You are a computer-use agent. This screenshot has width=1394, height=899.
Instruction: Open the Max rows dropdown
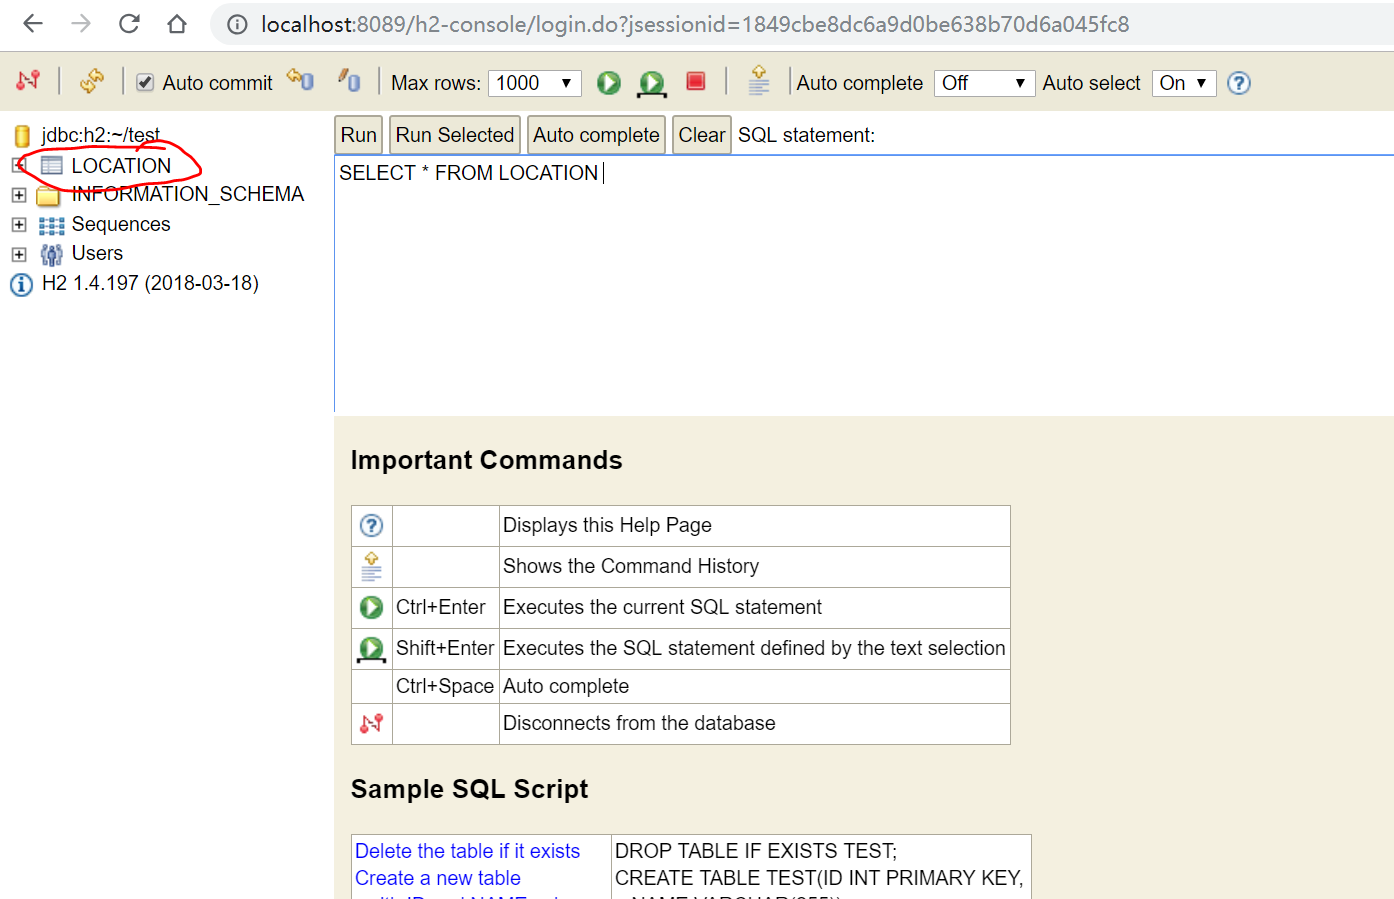pyautogui.click(x=535, y=83)
